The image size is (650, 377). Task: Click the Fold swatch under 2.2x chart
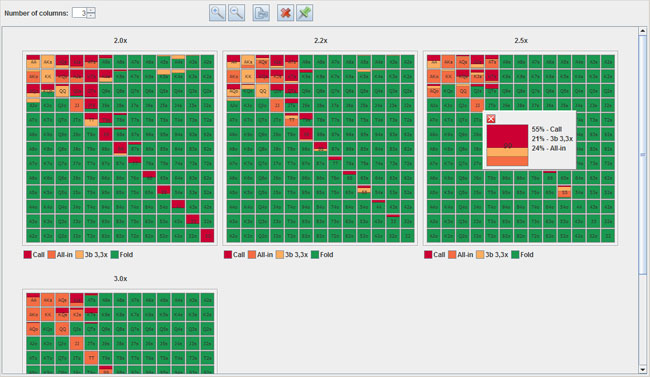[315, 255]
